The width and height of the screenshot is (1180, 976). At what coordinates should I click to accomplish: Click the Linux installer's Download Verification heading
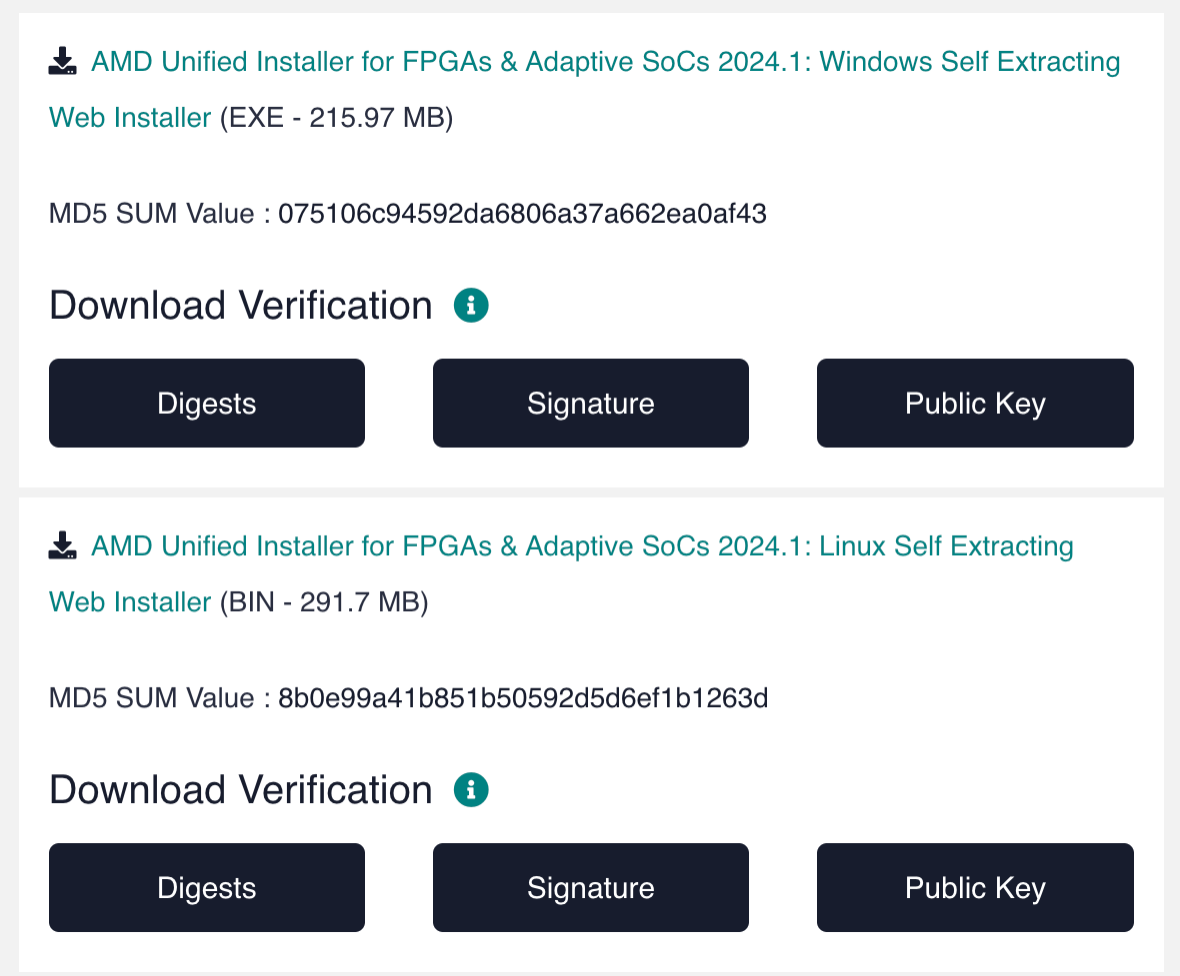click(x=241, y=790)
